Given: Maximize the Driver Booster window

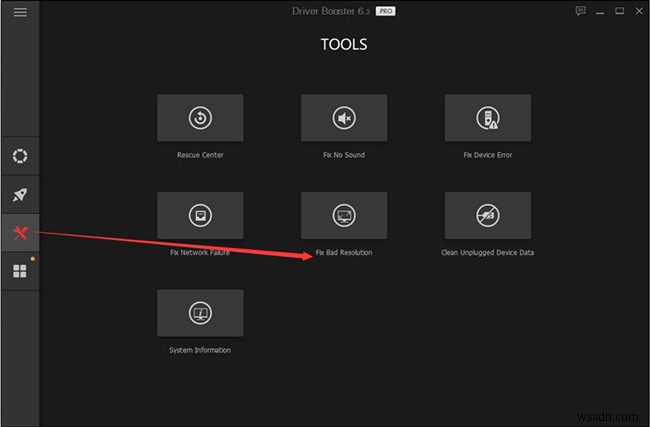Looking at the screenshot, I should (619, 11).
